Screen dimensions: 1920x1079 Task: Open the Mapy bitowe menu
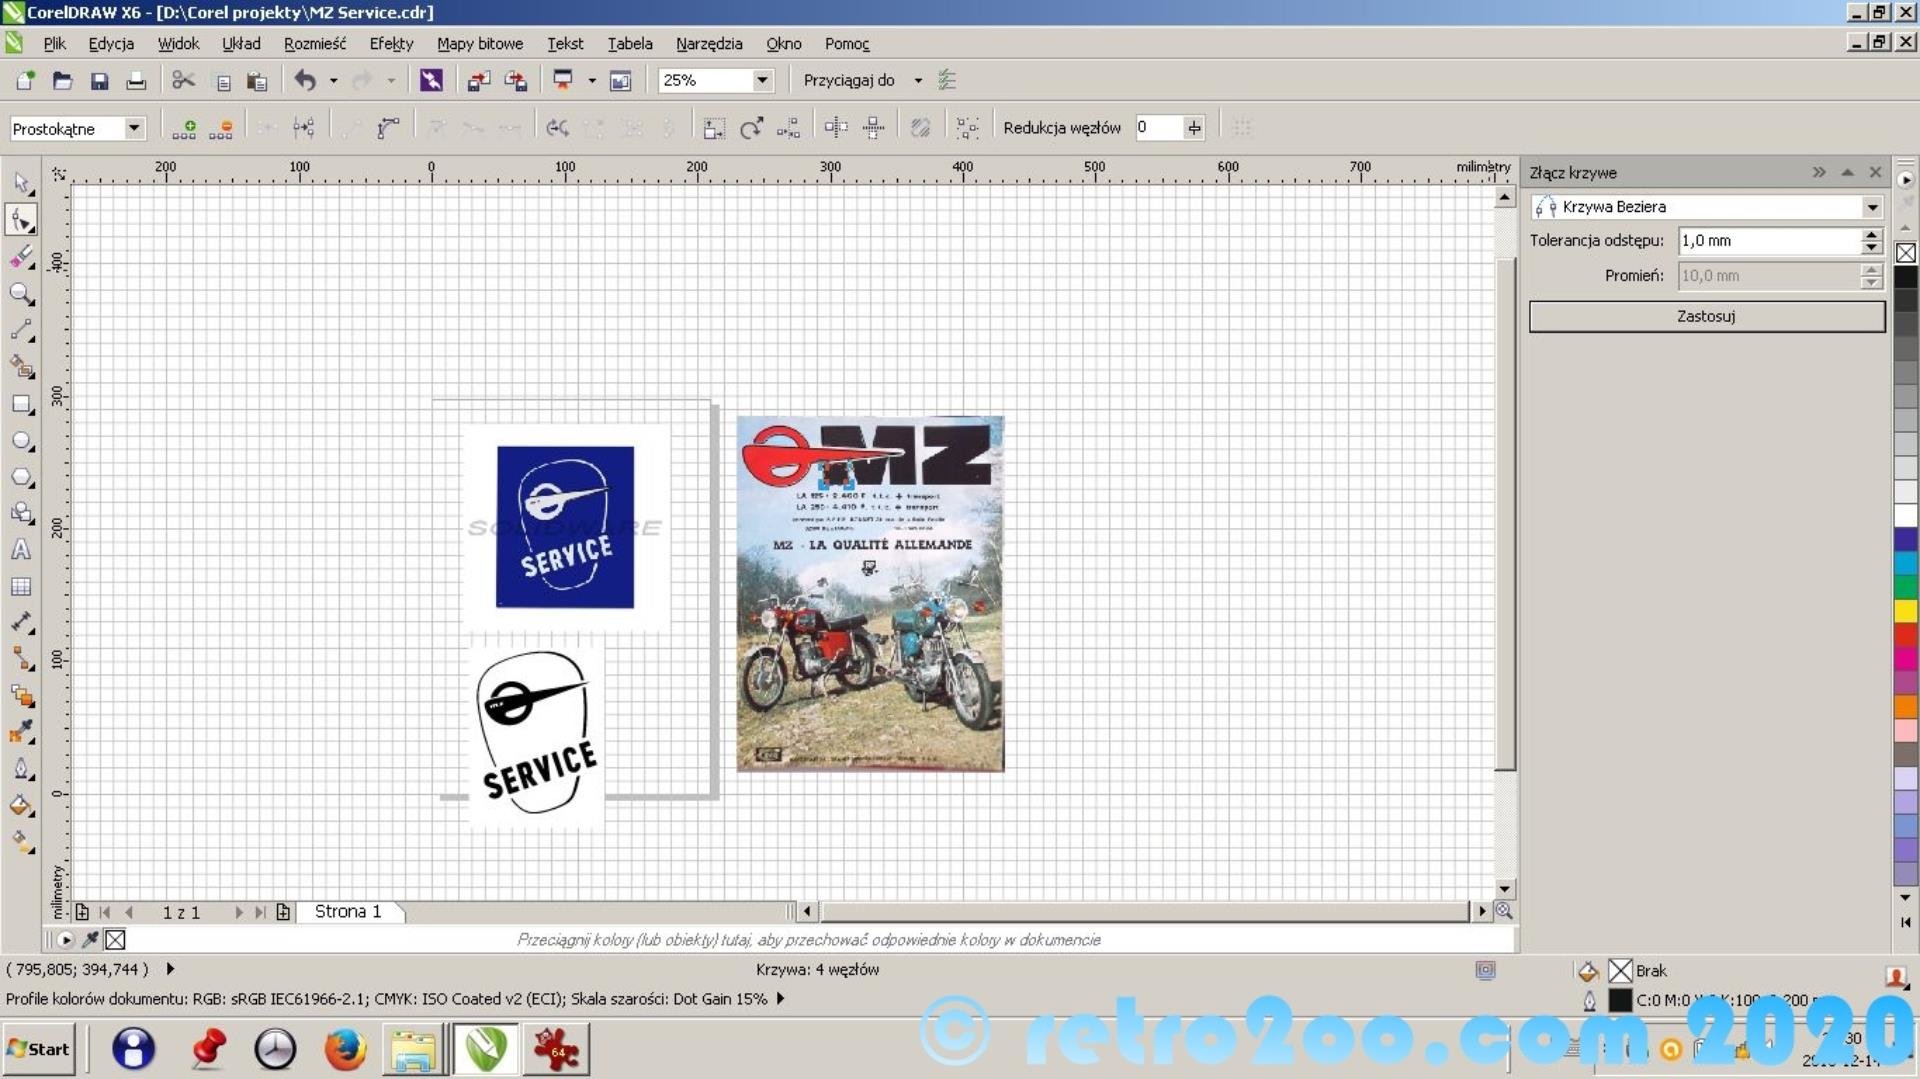[x=479, y=44]
